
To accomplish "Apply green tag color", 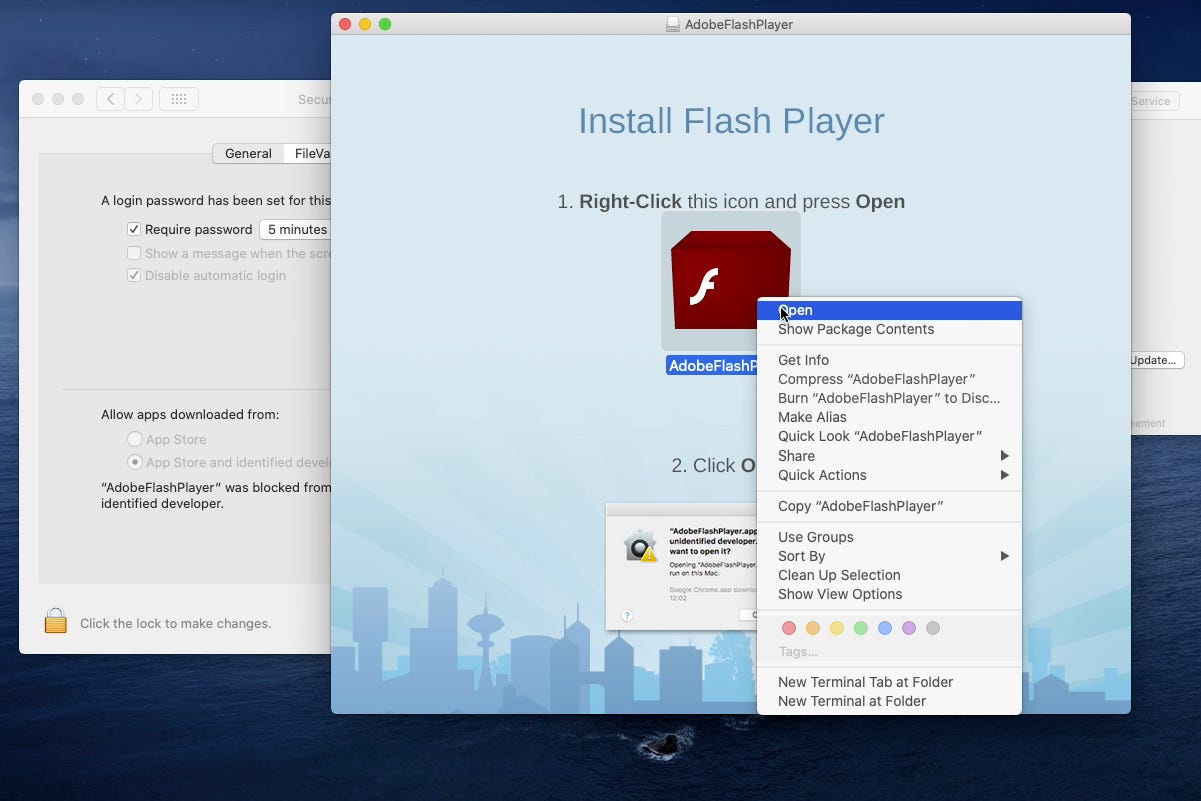I will (860, 628).
